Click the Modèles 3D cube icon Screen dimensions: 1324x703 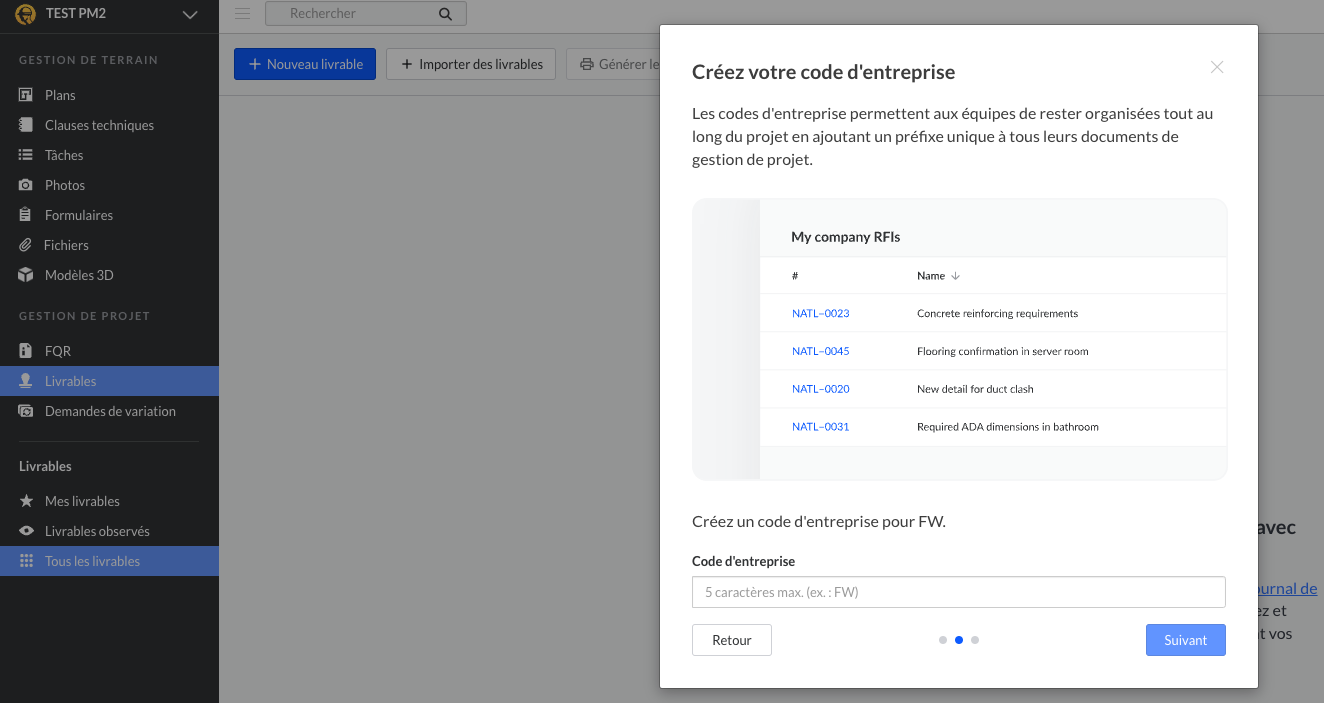(26, 275)
